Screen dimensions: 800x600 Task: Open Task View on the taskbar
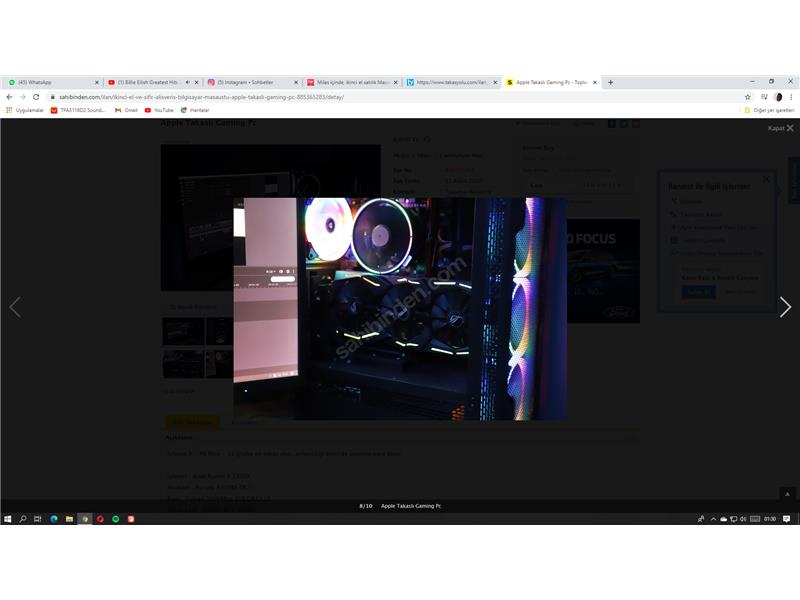[x=38, y=519]
